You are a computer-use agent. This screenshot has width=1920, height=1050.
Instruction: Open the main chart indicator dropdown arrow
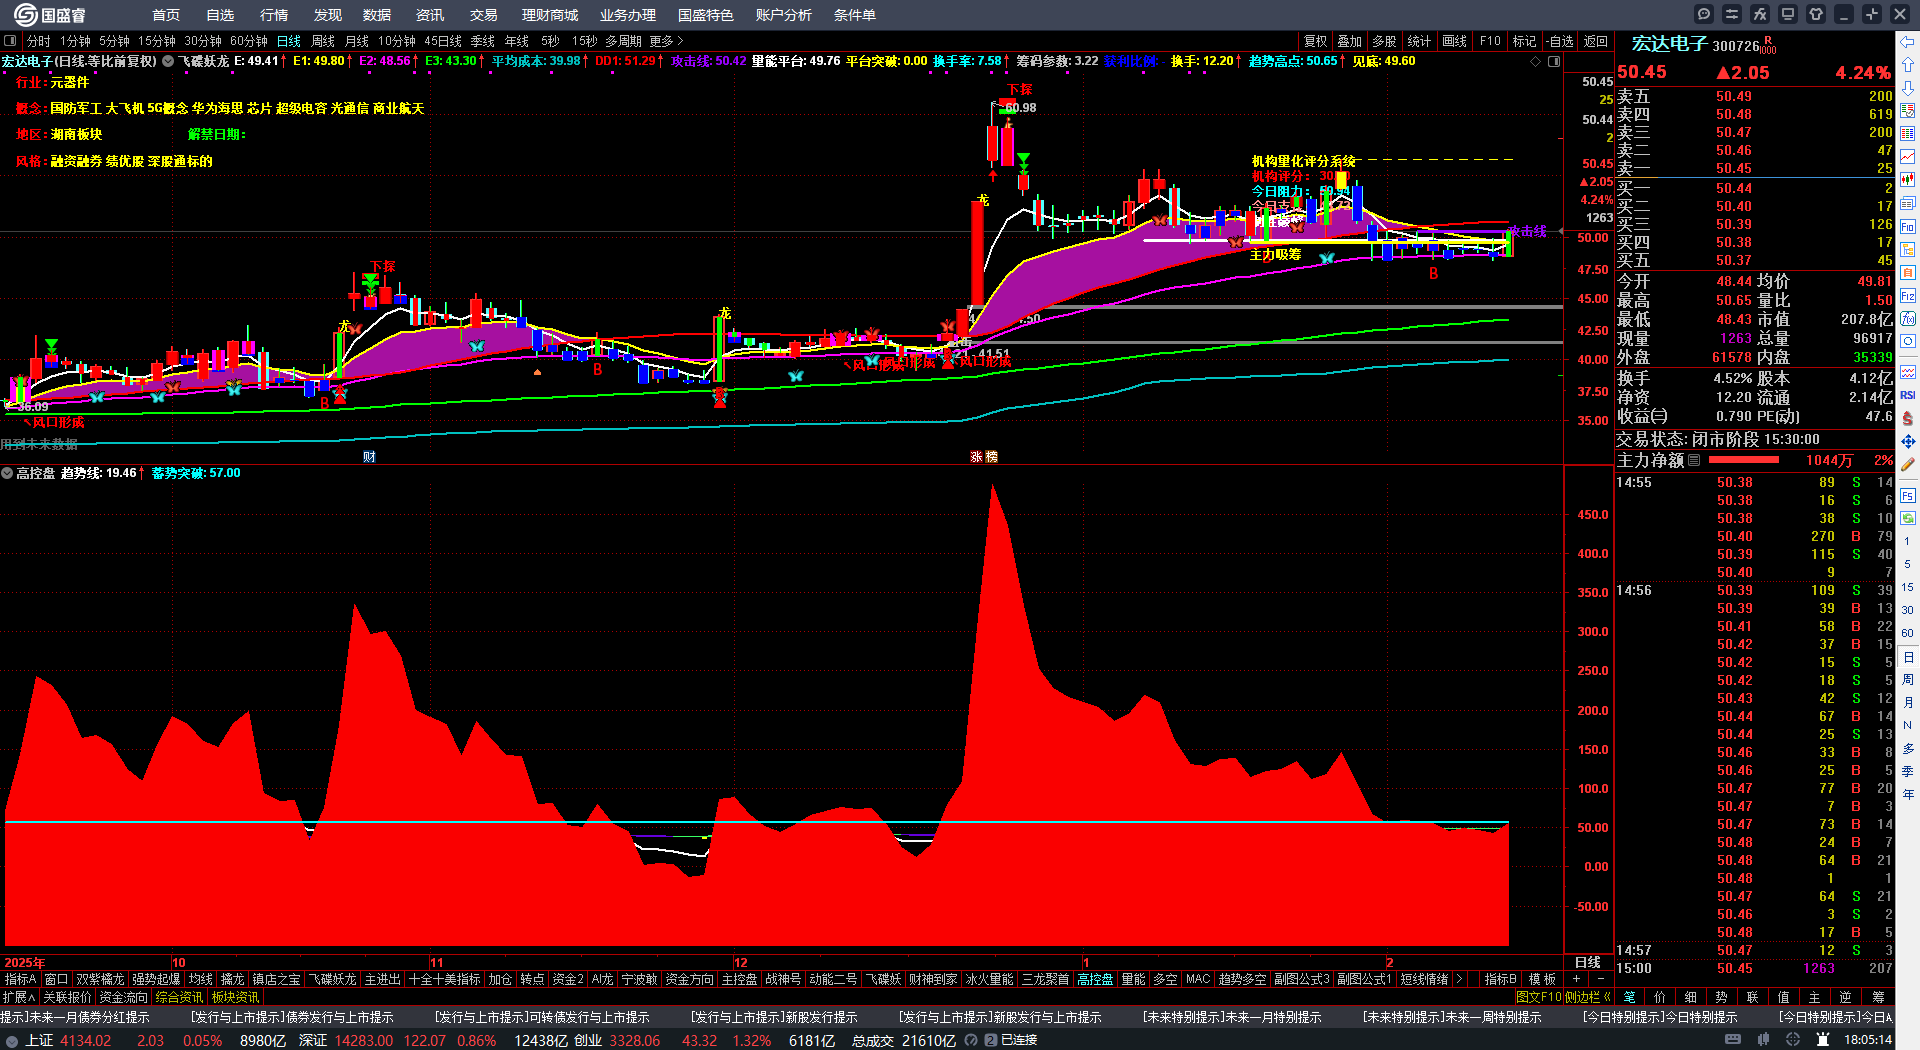pos(169,61)
